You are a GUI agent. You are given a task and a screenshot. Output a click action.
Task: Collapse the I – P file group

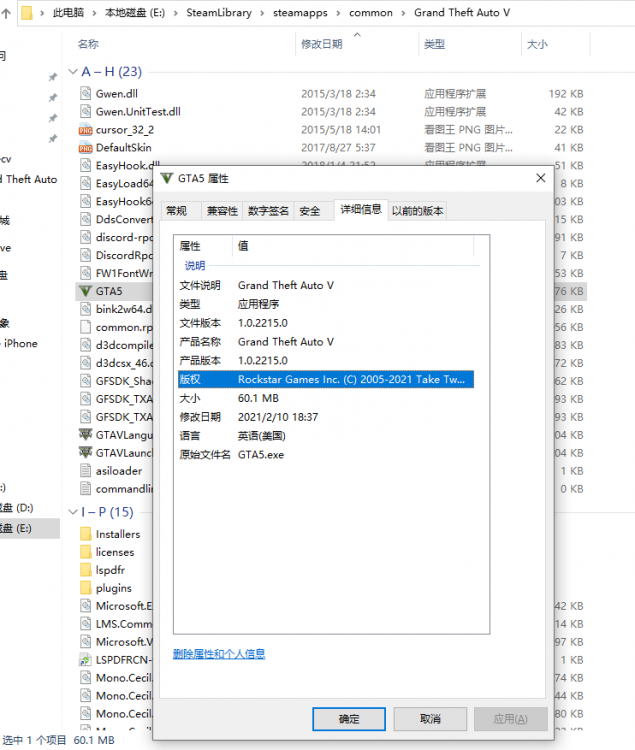click(72, 513)
